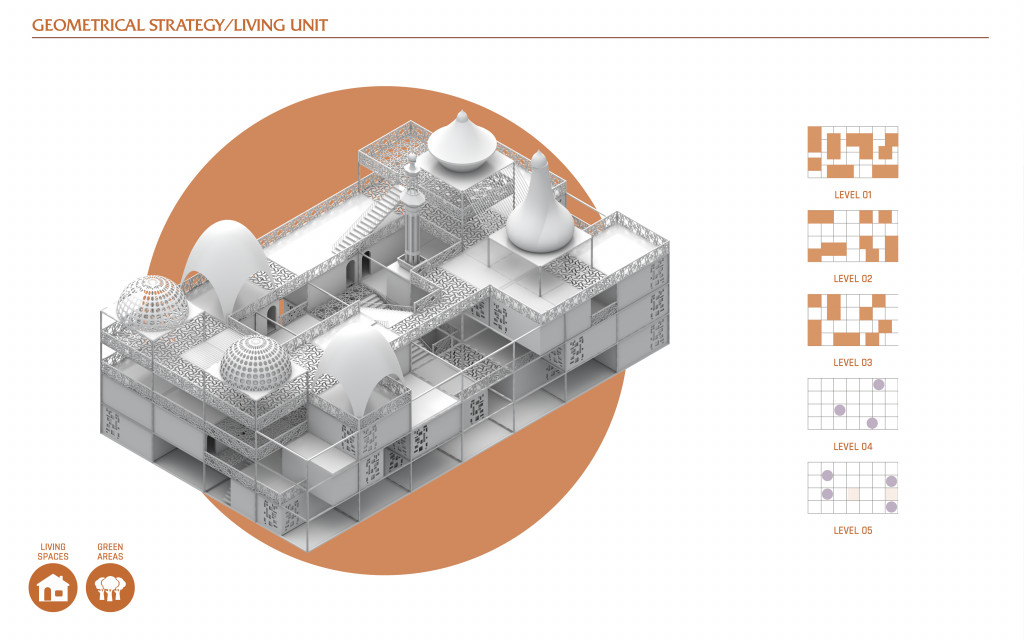
Task: Click the Living Spaces house icon
Action: click(x=53, y=588)
